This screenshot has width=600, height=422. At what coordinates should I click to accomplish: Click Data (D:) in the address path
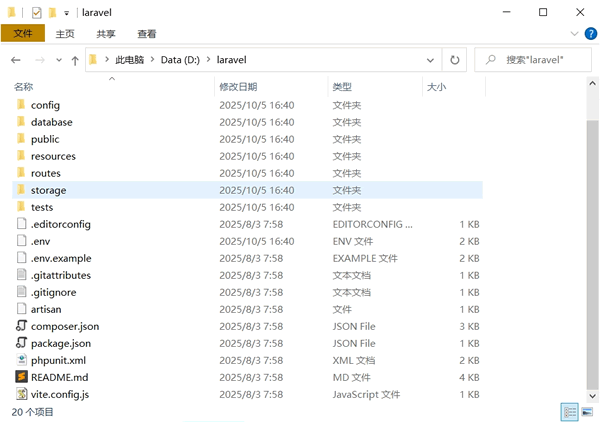[x=181, y=60]
